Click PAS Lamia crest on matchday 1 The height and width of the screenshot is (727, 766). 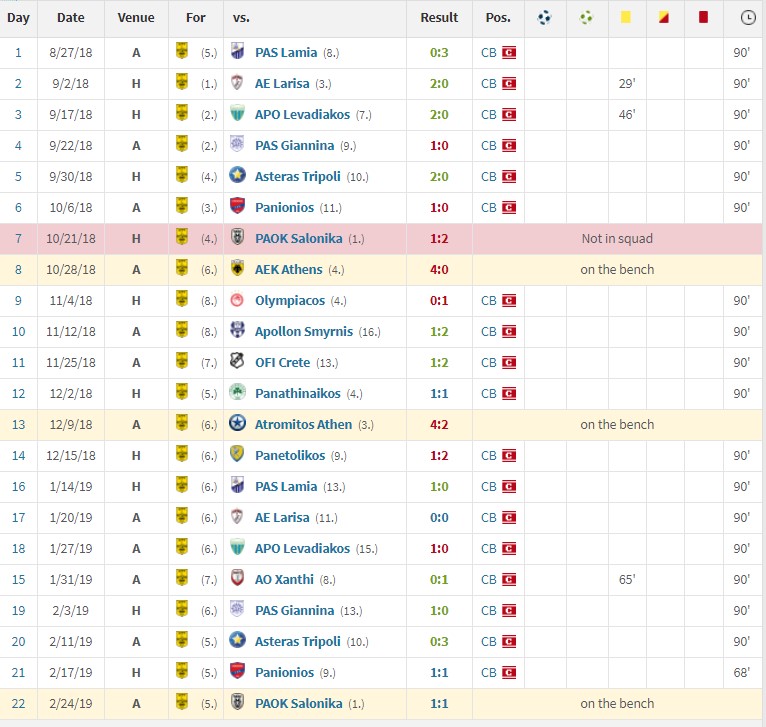[x=237, y=51]
